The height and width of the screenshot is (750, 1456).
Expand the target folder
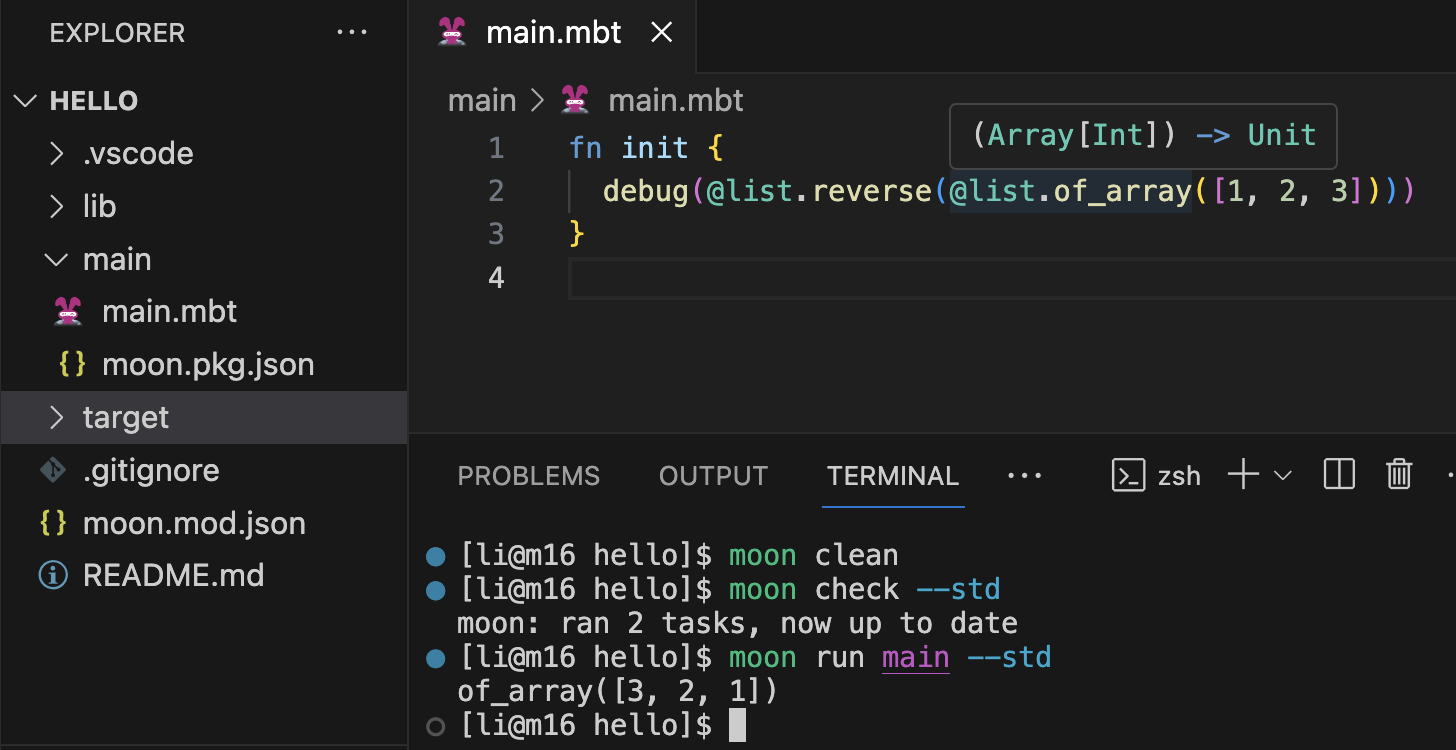pyautogui.click(x=125, y=418)
